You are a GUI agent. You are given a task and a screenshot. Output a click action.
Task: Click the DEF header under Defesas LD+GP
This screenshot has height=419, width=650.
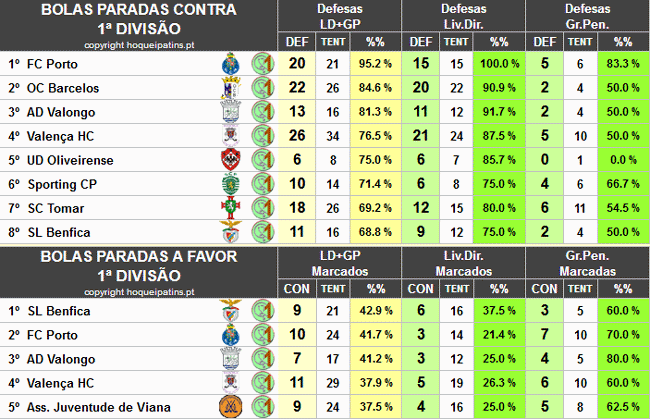tap(296, 41)
